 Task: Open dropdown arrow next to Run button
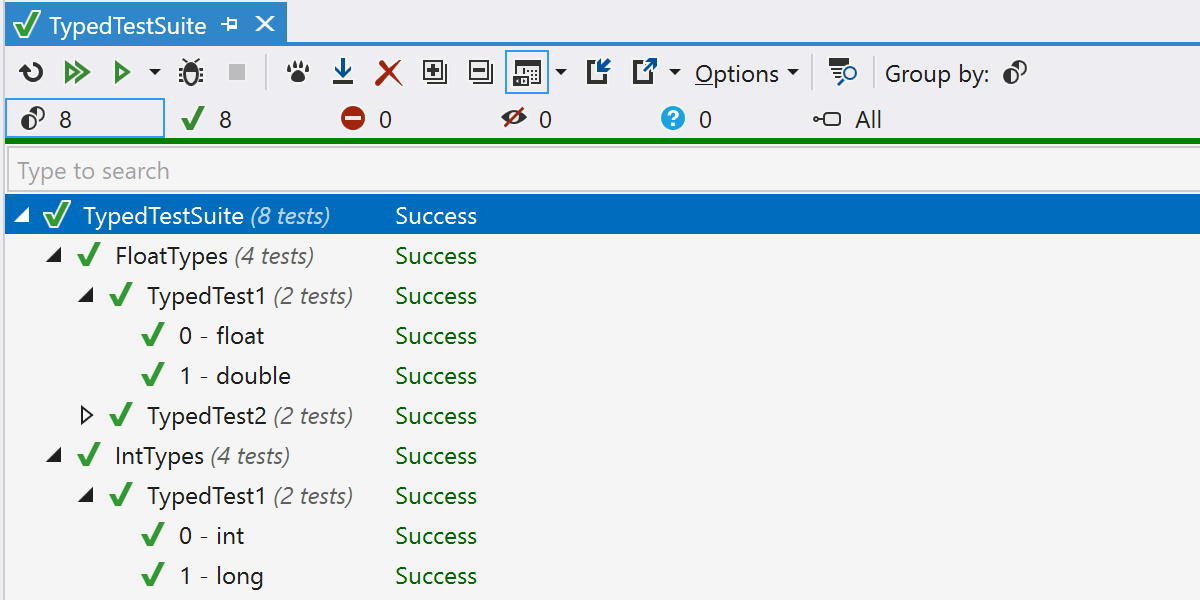coord(154,72)
